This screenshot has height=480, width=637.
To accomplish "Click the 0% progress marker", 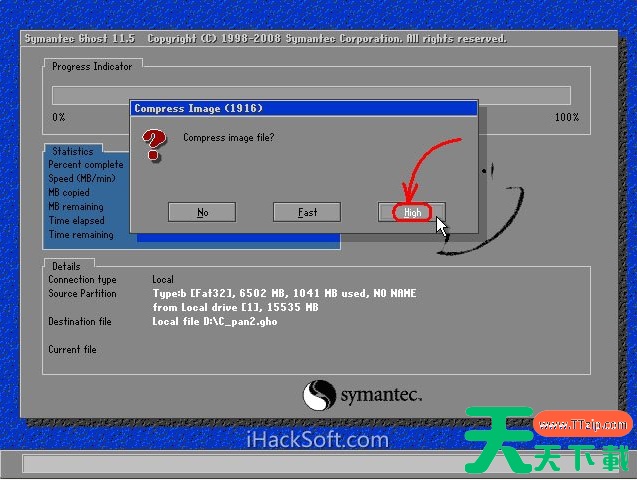I will 59,117.
